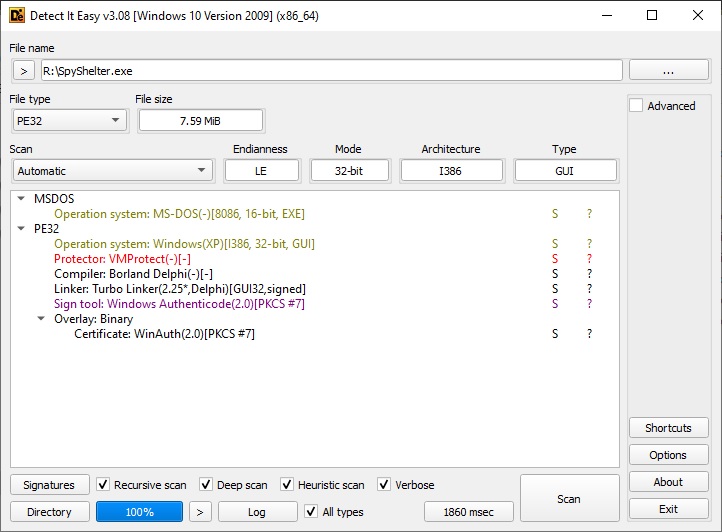Click the Detect It Easy app icon

tap(17, 16)
